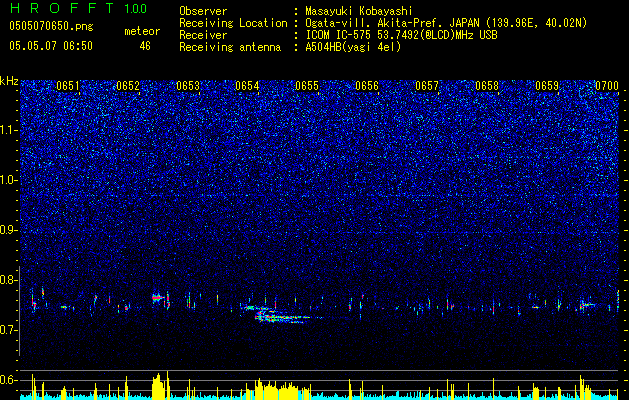The width and height of the screenshot is (629, 400).
Task: Click the HROFFT title text
Action: click(62, 8)
